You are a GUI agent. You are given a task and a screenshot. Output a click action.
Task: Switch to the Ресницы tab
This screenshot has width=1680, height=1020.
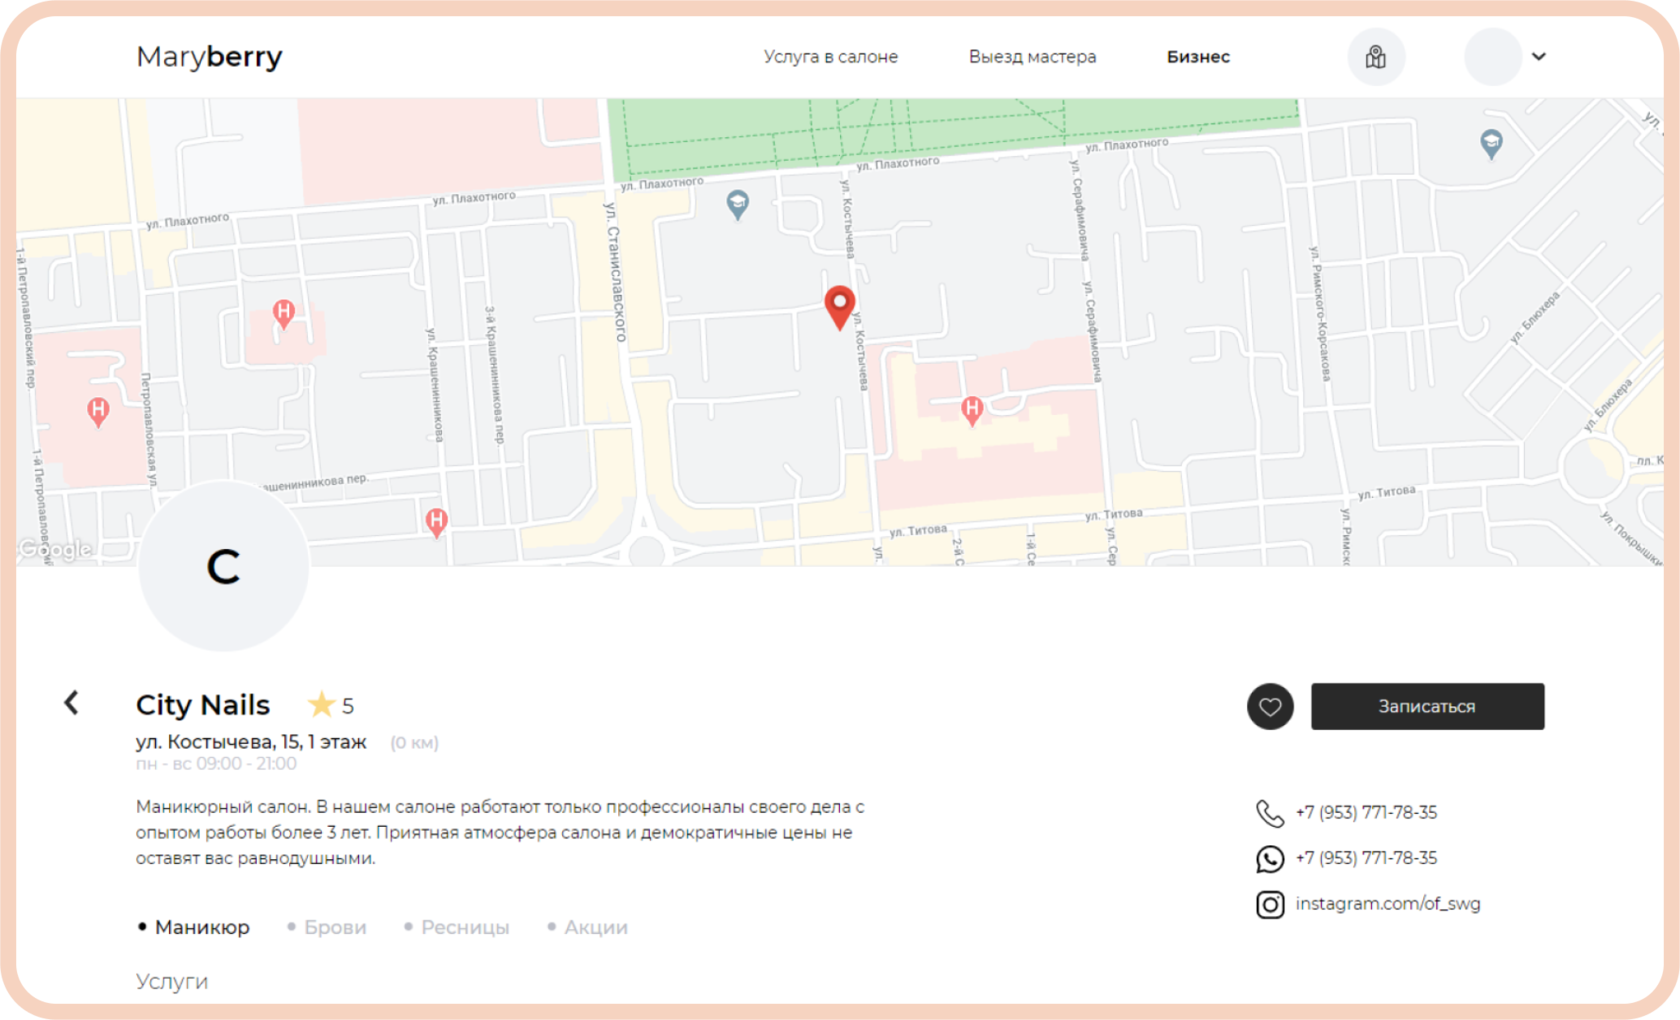pyautogui.click(x=457, y=927)
